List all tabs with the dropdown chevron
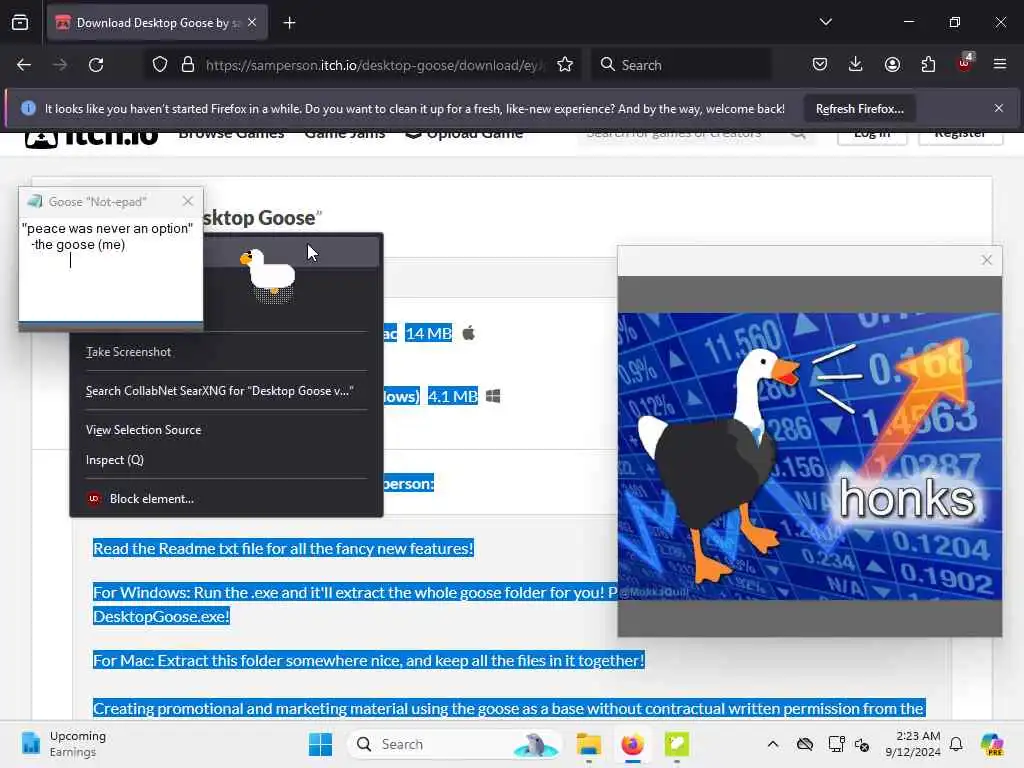This screenshot has height=768, width=1024. pyautogui.click(x=825, y=22)
